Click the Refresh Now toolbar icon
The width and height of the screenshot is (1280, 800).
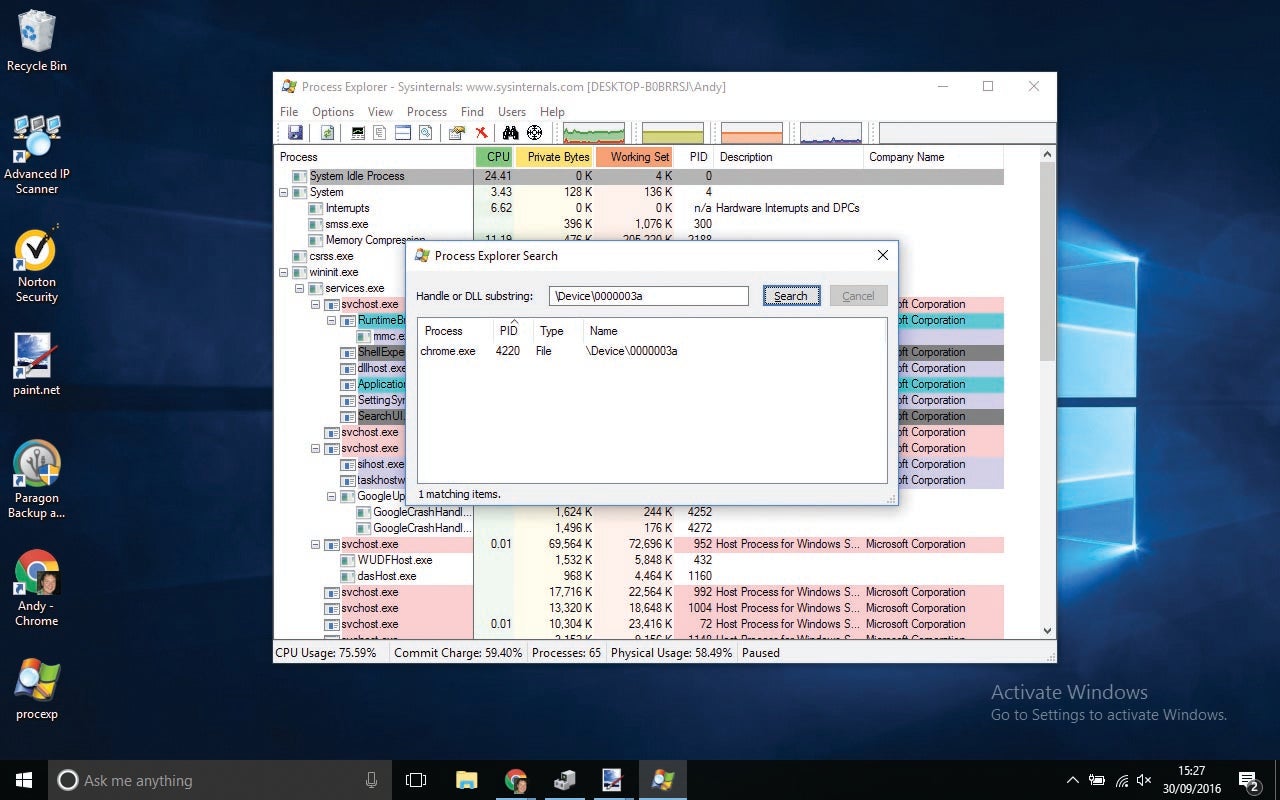click(x=327, y=133)
